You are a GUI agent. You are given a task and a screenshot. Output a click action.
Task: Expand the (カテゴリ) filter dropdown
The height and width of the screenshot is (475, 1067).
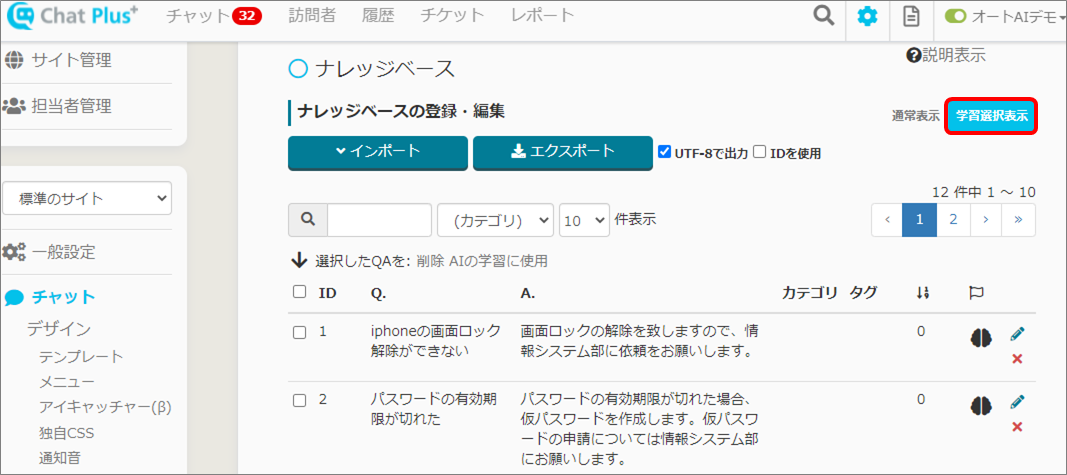(x=495, y=219)
